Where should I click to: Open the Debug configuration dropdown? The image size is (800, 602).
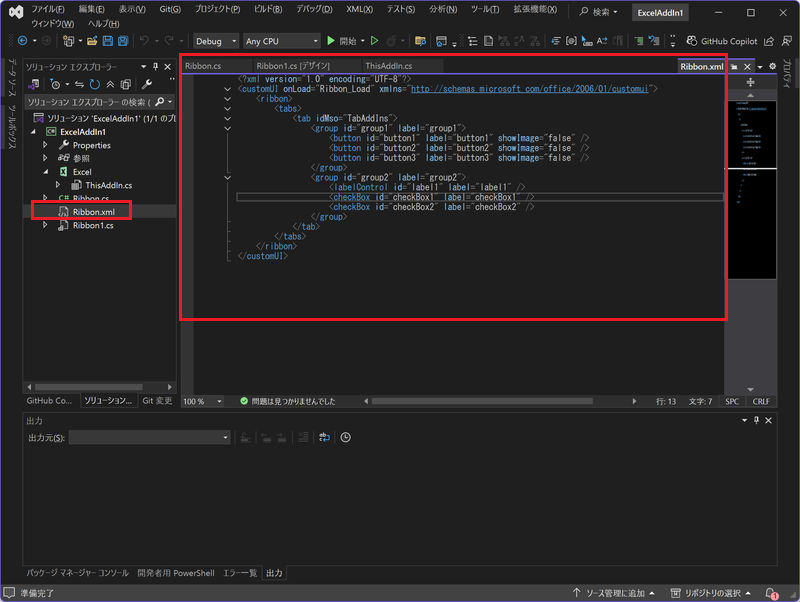coord(215,41)
